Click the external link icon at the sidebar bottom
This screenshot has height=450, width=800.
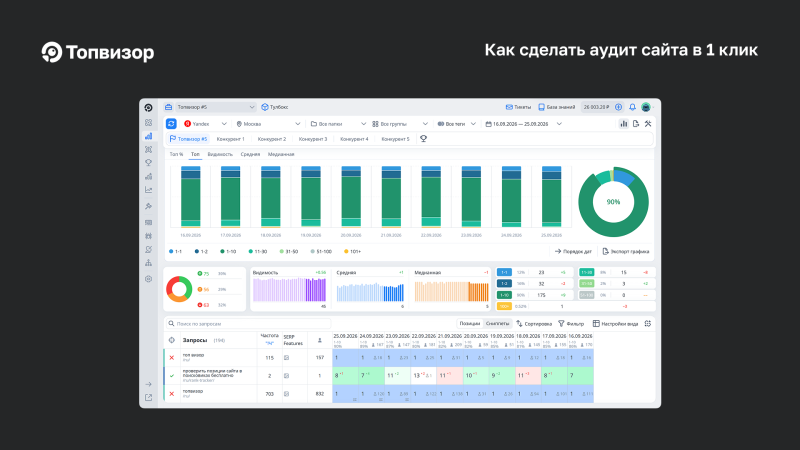(x=148, y=397)
